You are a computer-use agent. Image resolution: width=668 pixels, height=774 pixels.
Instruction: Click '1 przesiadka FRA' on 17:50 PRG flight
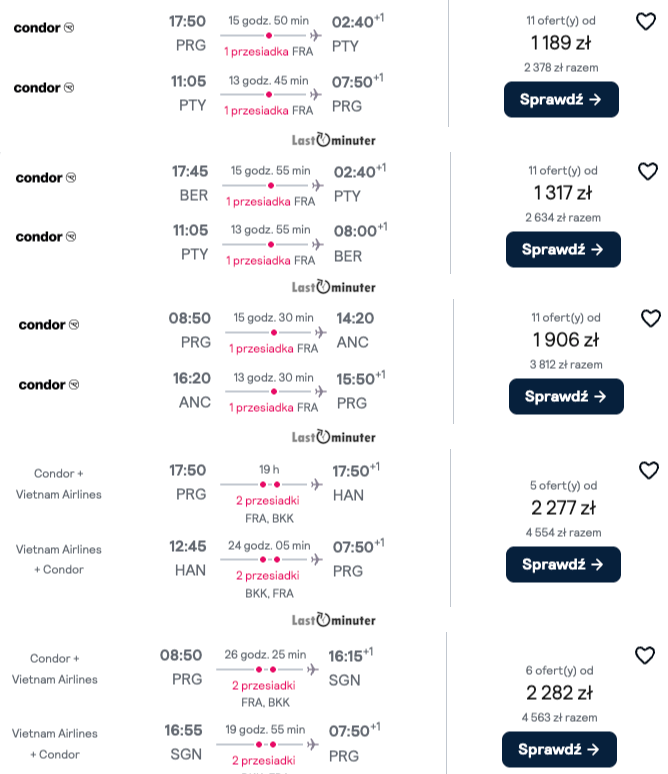[269, 51]
